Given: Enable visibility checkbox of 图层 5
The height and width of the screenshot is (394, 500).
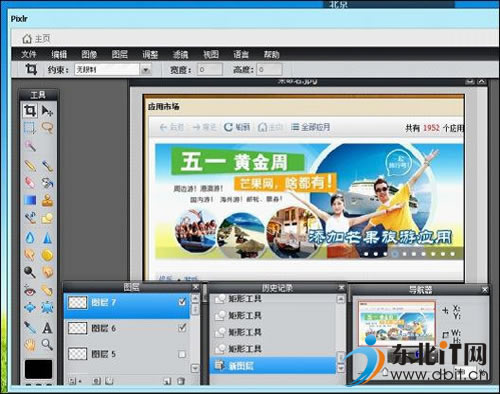Looking at the screenshot, I should point(182,354).
